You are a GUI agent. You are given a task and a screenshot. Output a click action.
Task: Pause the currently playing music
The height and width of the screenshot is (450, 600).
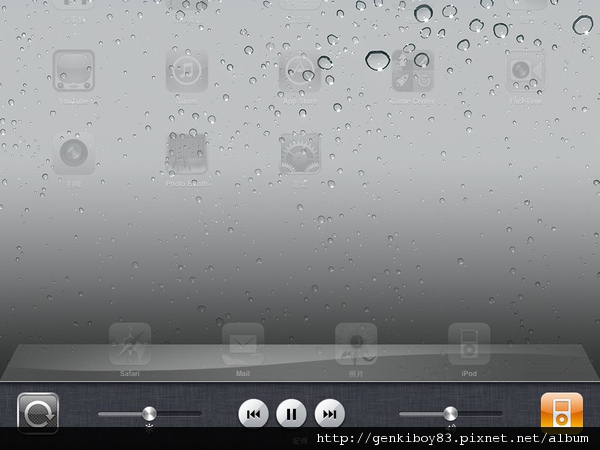pyautogui.click(x=290, y=413)
